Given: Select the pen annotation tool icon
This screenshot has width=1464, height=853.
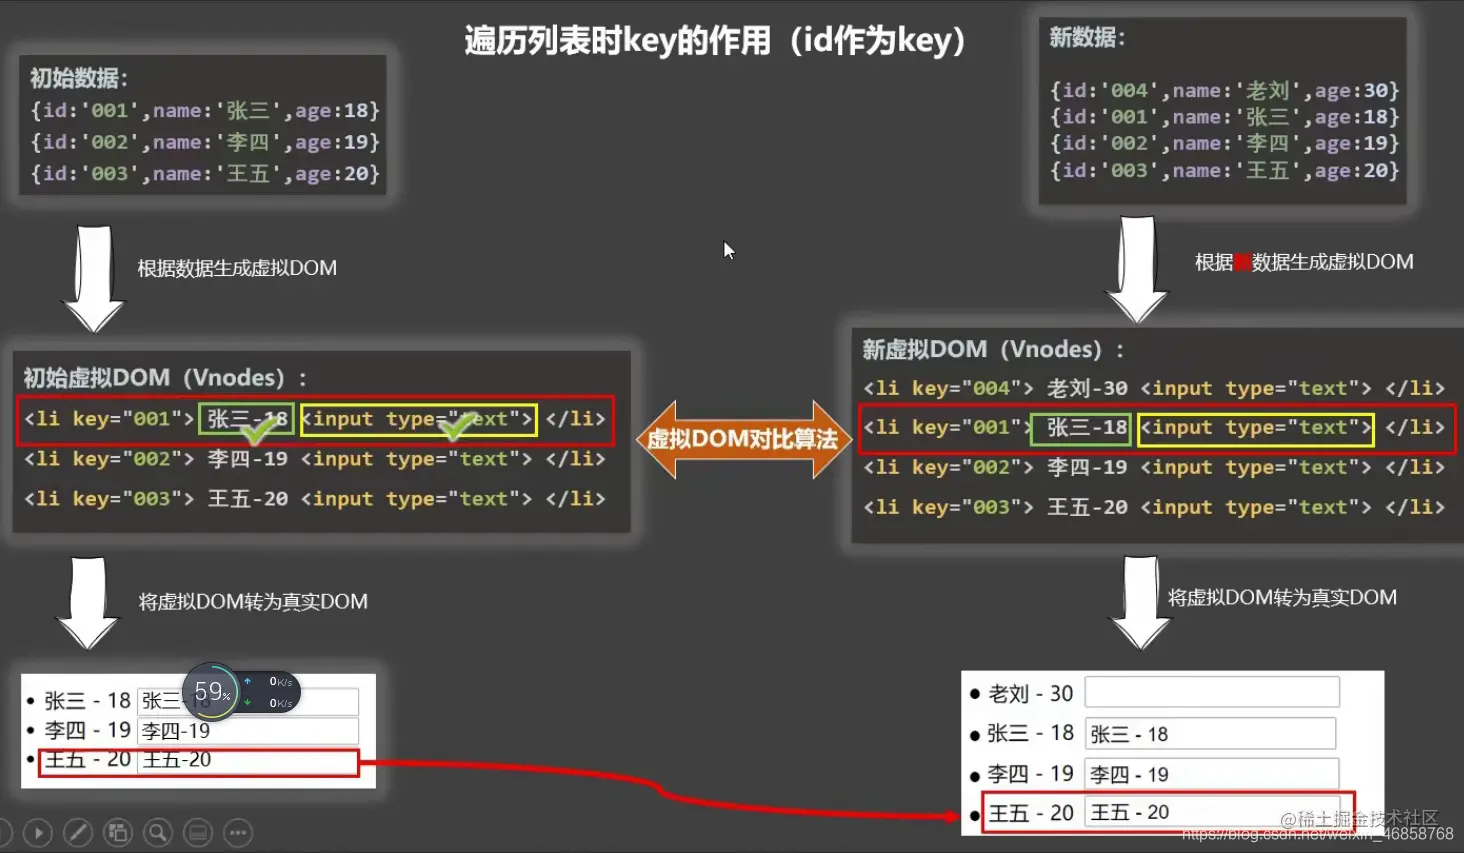Looking at the screenshot, I should [x=77, y=831].
